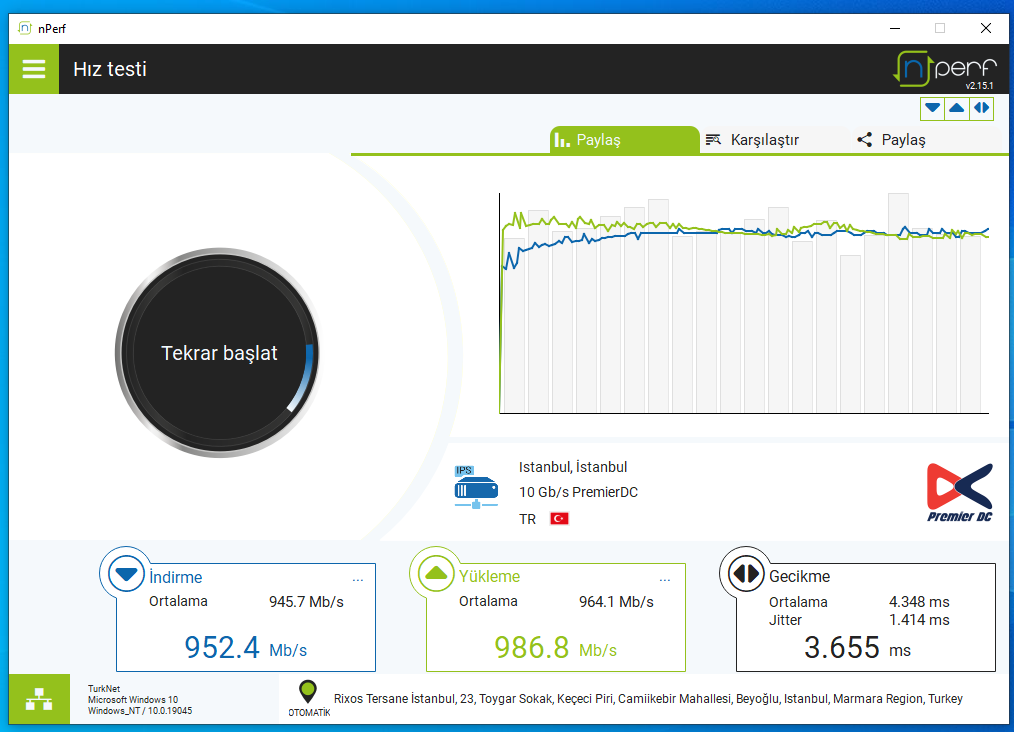
Task: Click the OTOMATİK location pin icon
Action: (308, 691)
